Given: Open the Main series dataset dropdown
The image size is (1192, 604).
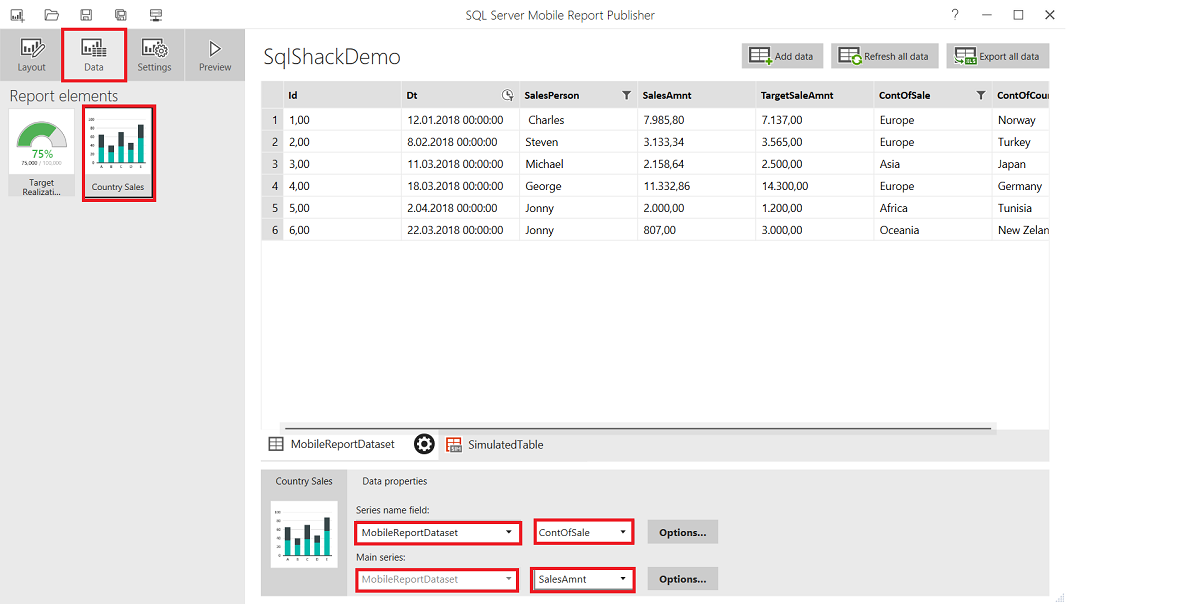Looking at the screenshot, I should (437, 580).
